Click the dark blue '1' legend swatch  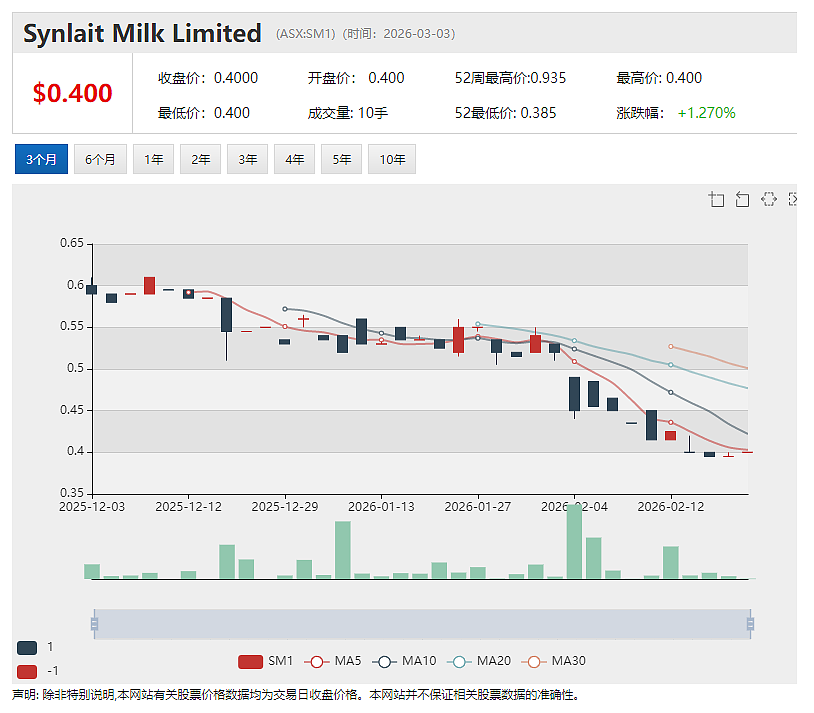pos(27,648)
